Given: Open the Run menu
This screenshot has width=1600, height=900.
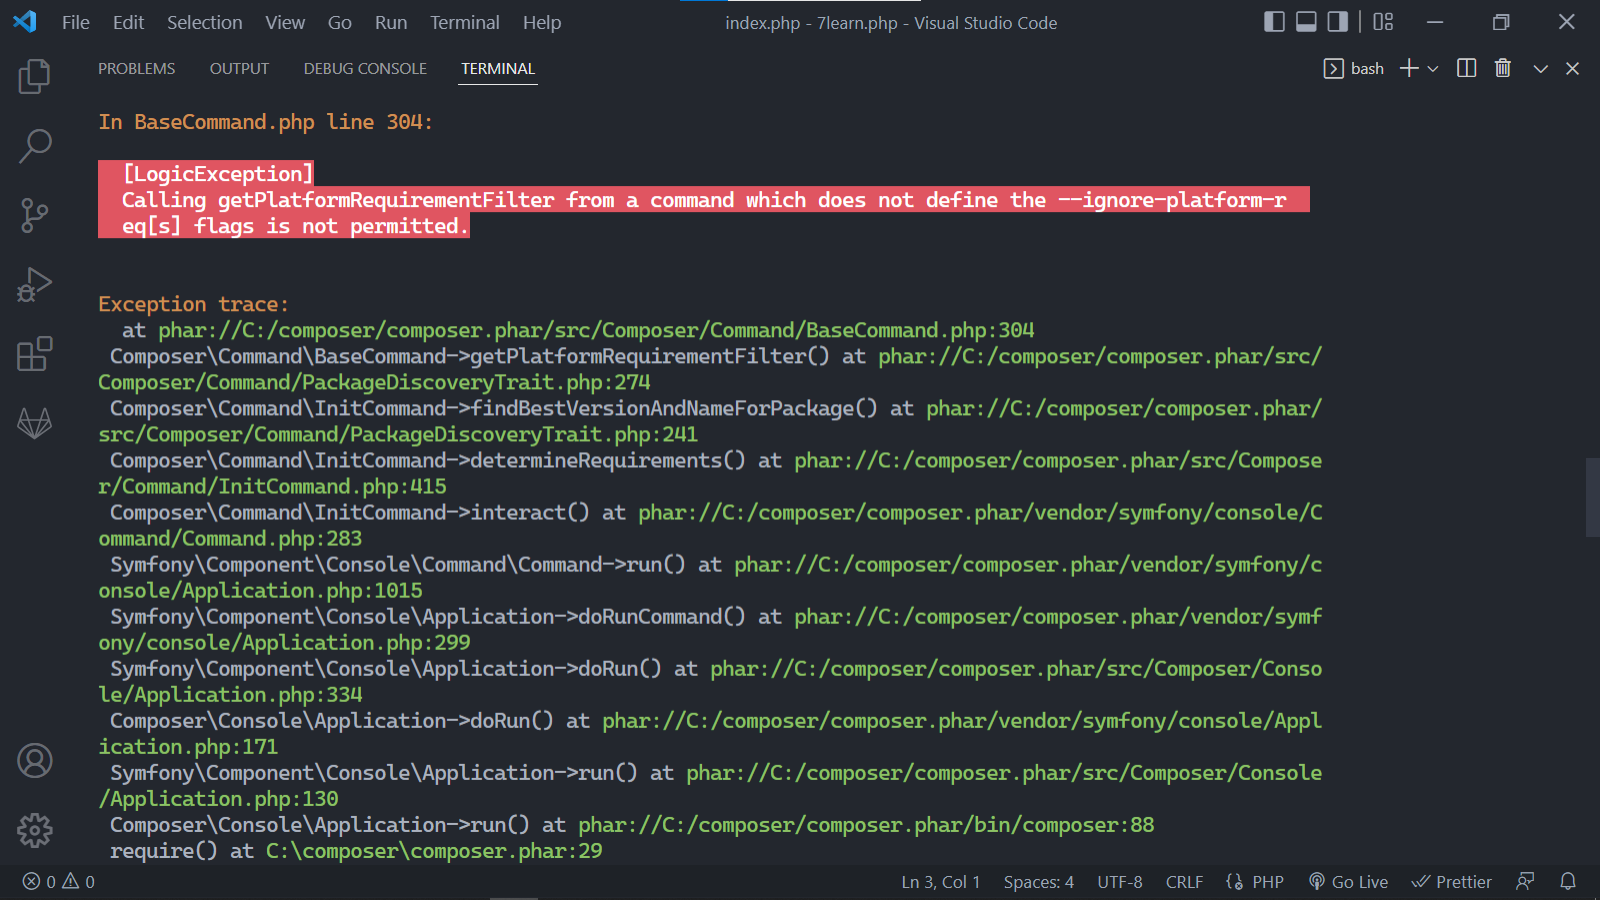Looking at the screenshot, I should (391, 22).
